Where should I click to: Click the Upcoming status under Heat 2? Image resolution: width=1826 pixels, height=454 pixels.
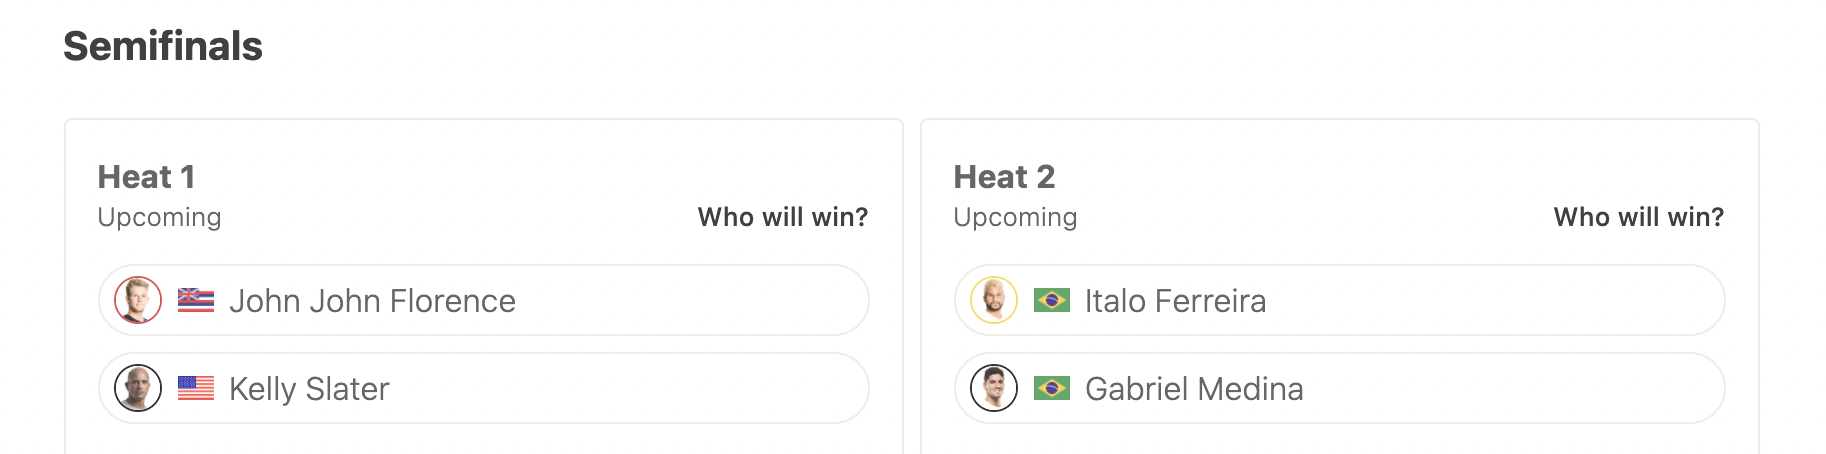[x=1015, y=218]
